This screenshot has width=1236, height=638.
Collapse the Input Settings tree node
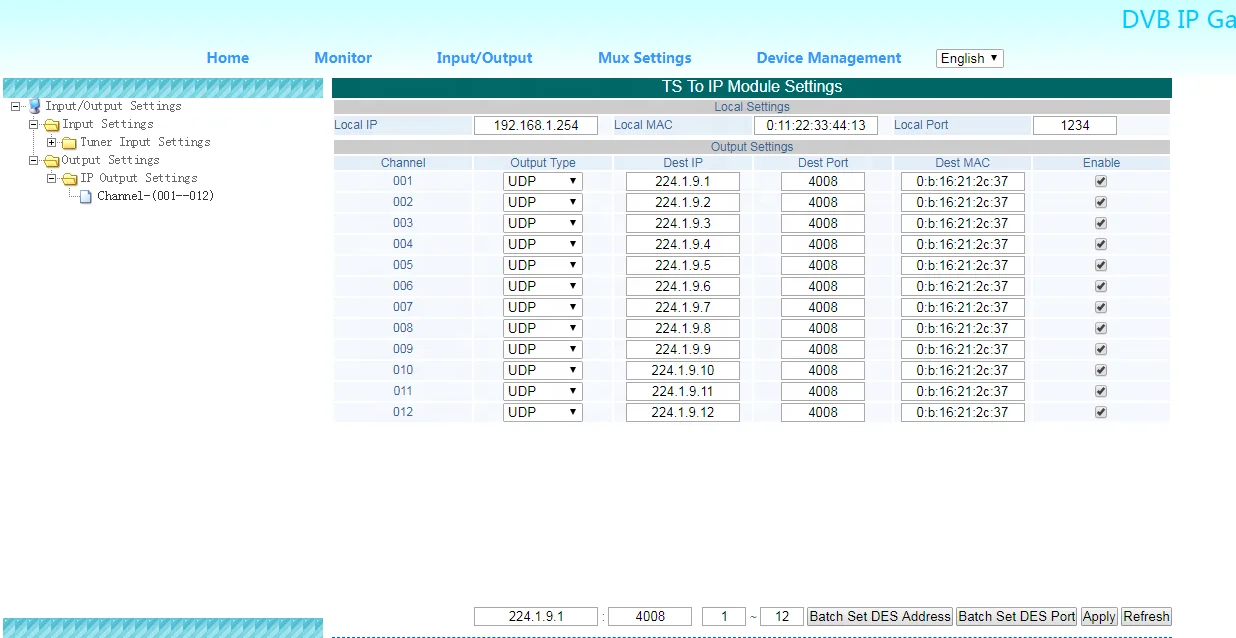[x=33, y=125]
